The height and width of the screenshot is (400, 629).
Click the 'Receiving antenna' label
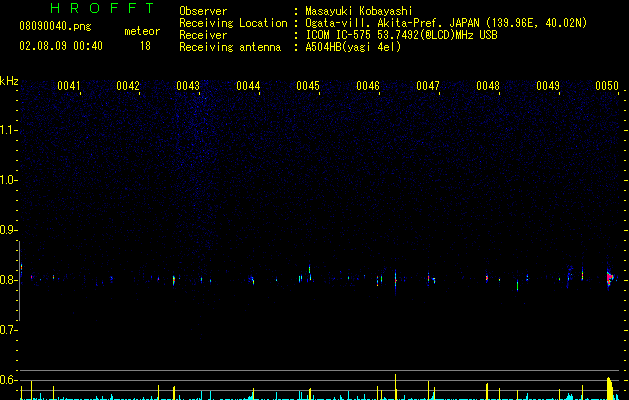point(230,47)
